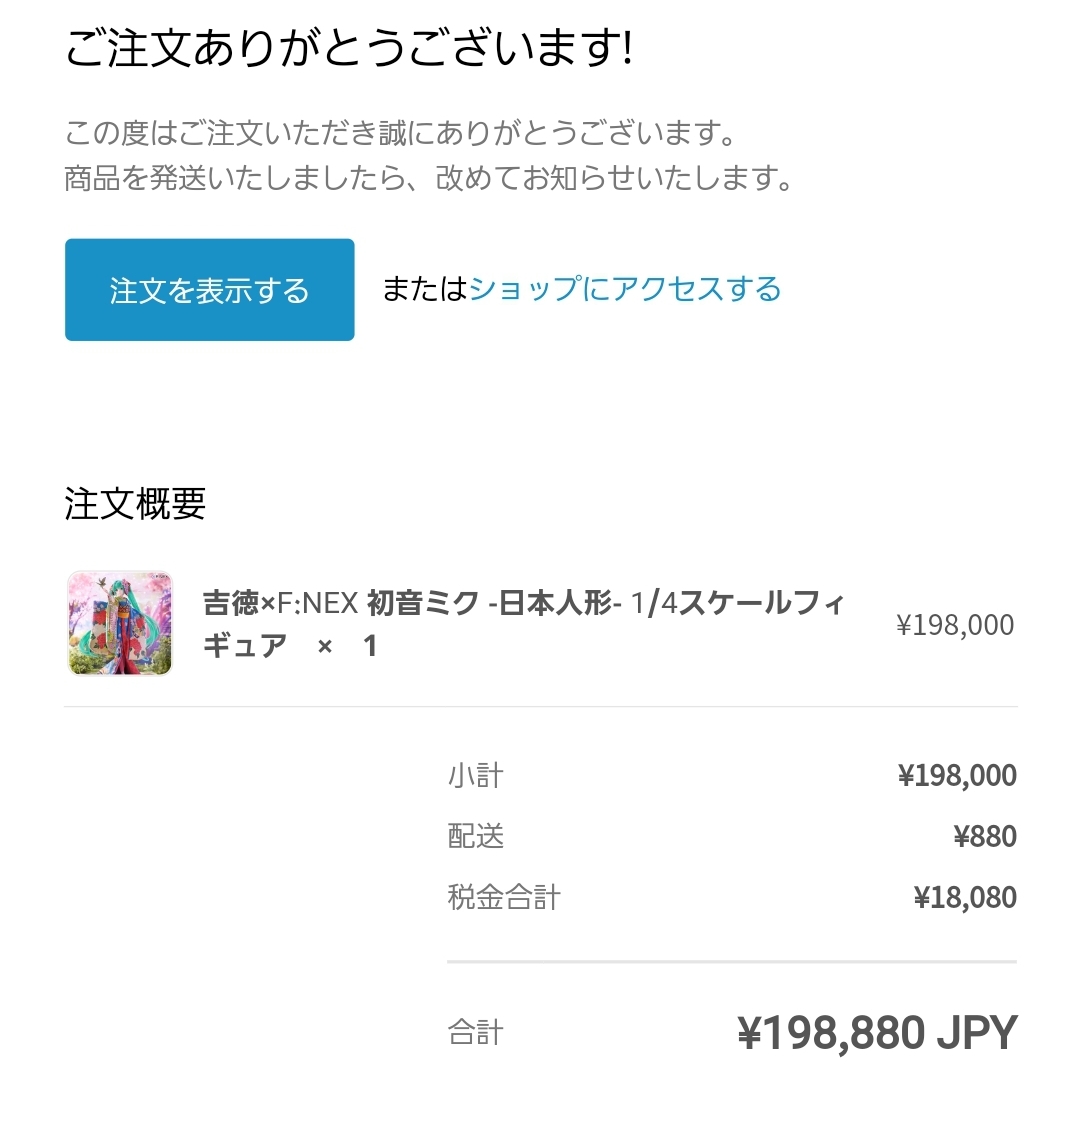Click the quantity × 1 after product name
This screenshot has height=1141, width=1080.
coord(348,646)
